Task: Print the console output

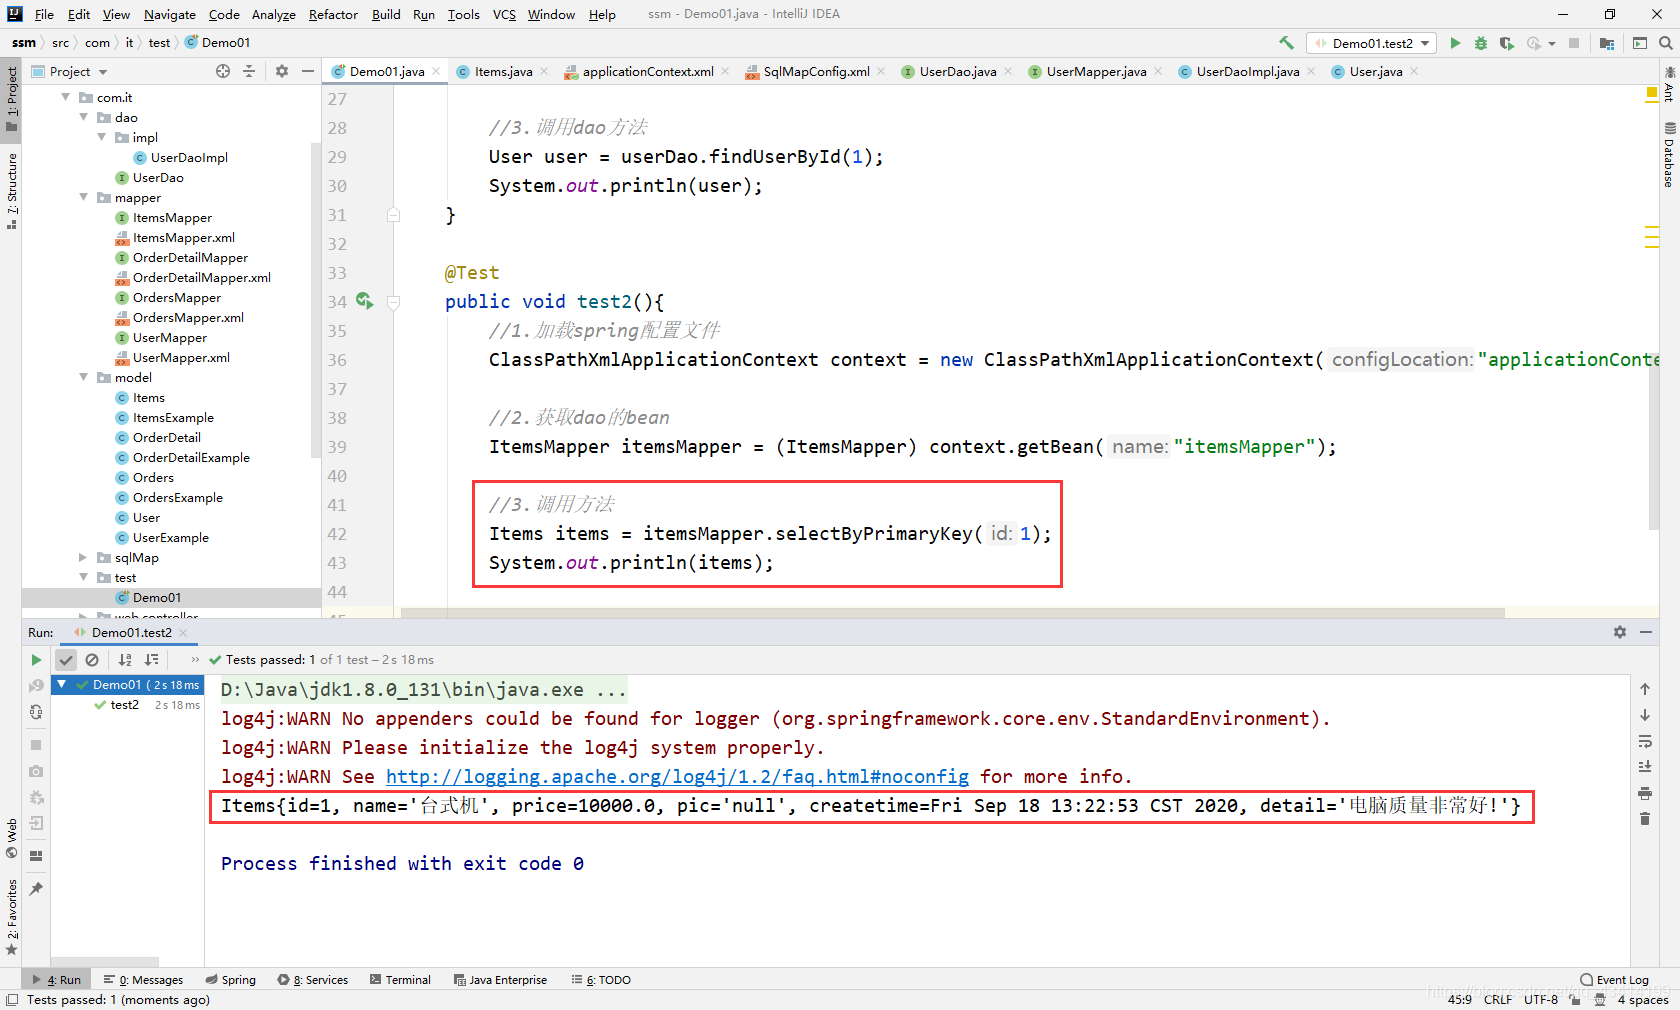Action: coord(1645,793)
